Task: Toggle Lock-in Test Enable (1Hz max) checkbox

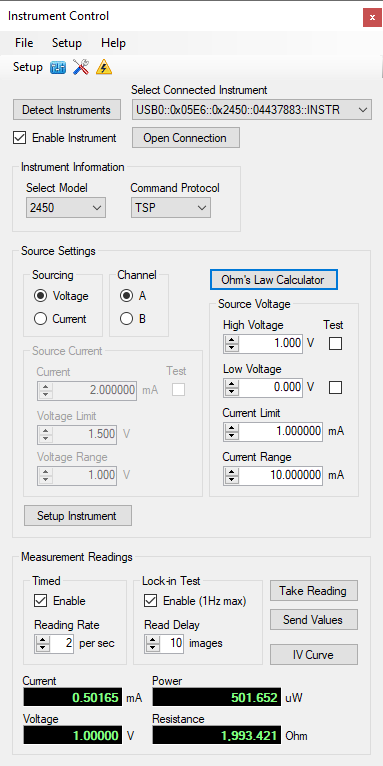Action: point(150,601)
